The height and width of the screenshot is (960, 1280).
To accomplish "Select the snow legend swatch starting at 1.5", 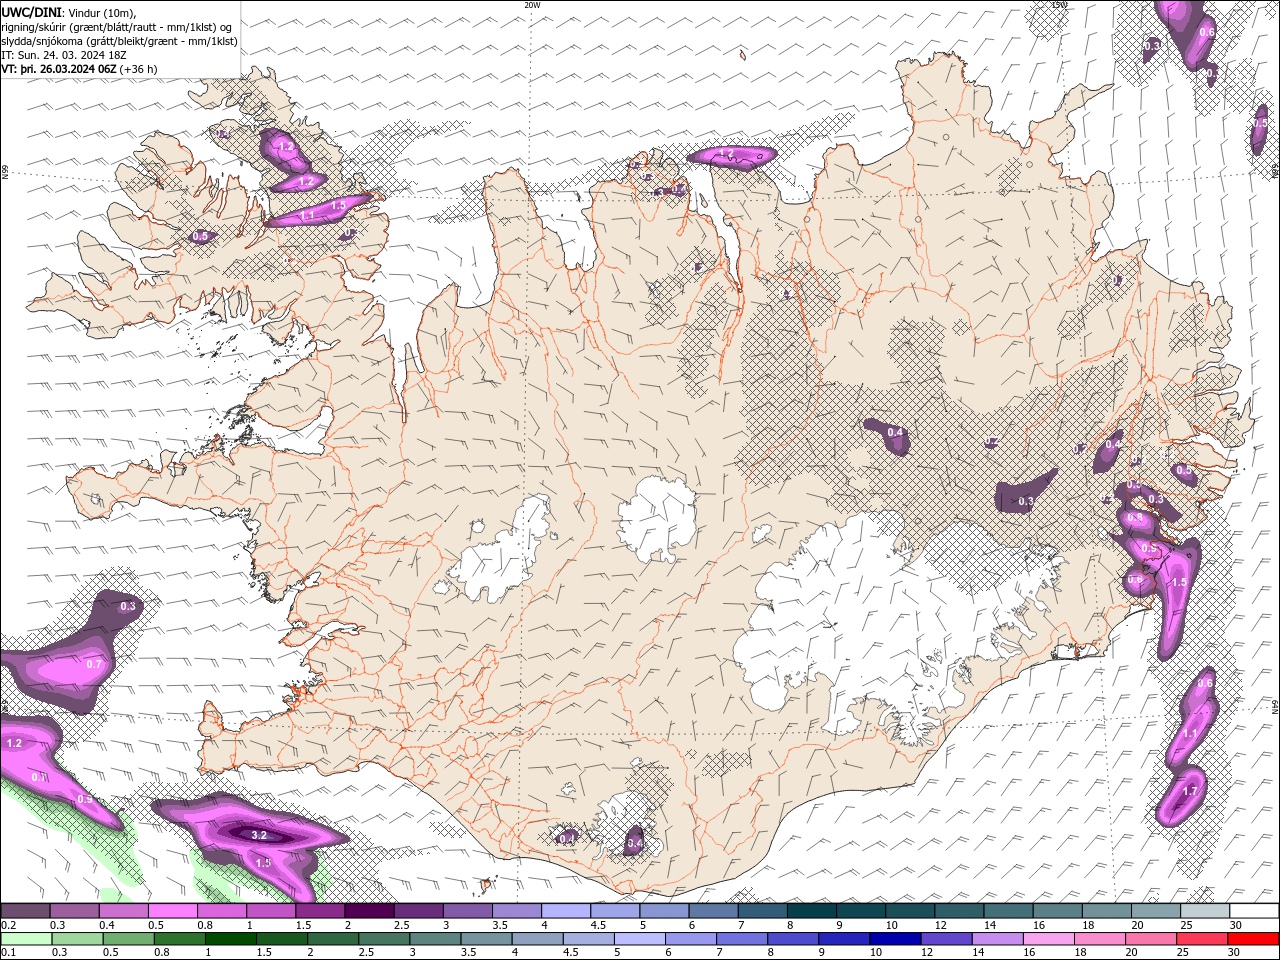I will click(x=320, y=911).
